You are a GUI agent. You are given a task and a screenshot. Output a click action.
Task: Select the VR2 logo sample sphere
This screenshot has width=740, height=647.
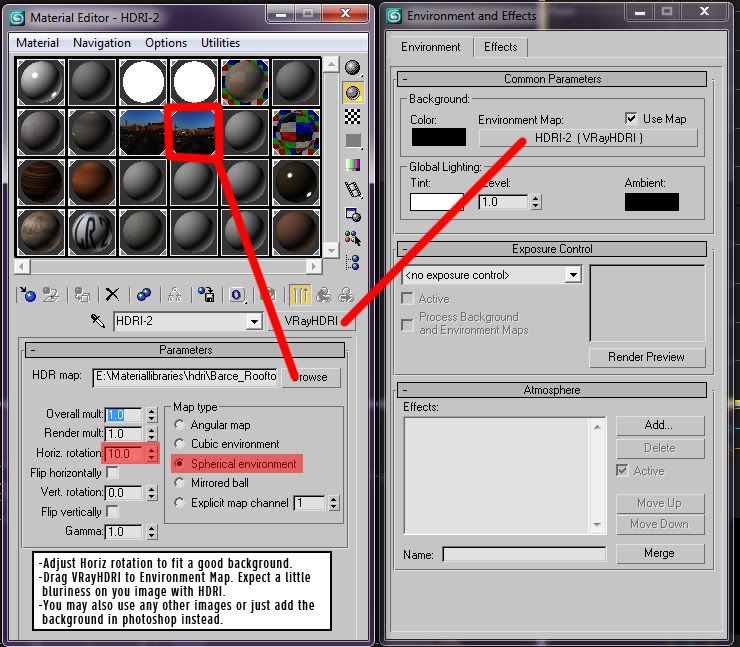pos(92,232)
